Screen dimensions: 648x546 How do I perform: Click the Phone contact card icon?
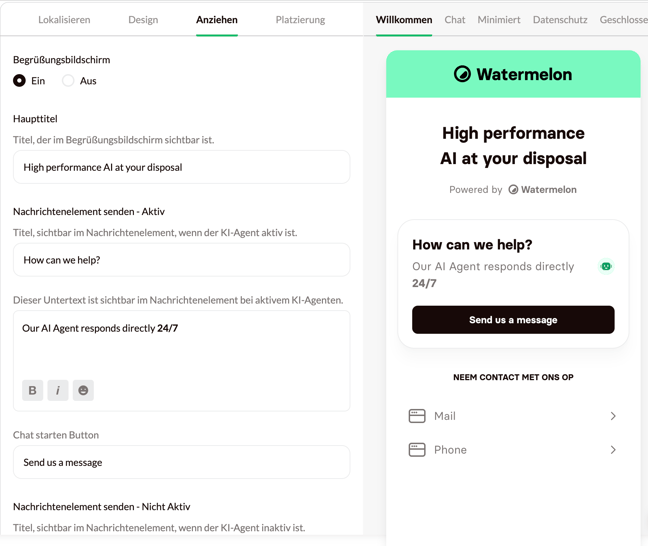pyautogui.click(x=417, y=450)
